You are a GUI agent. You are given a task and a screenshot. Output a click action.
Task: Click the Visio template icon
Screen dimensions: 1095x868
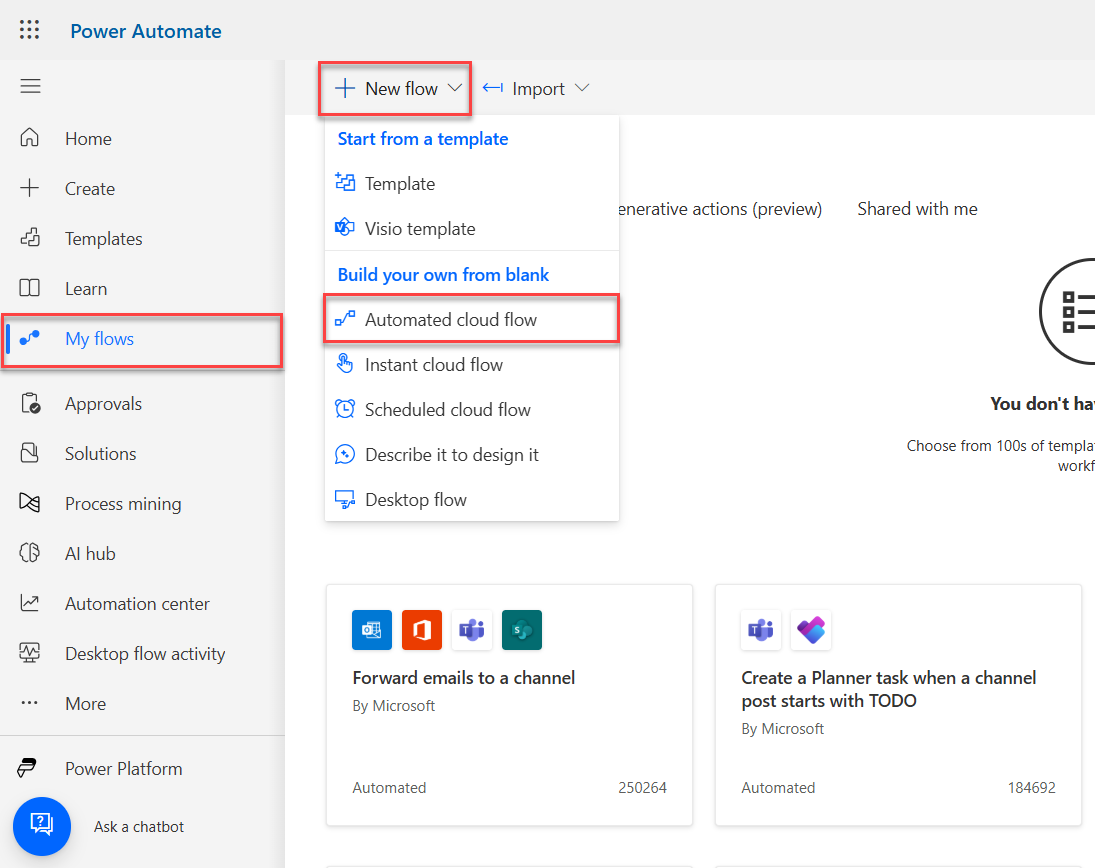[x=345, y=227]
